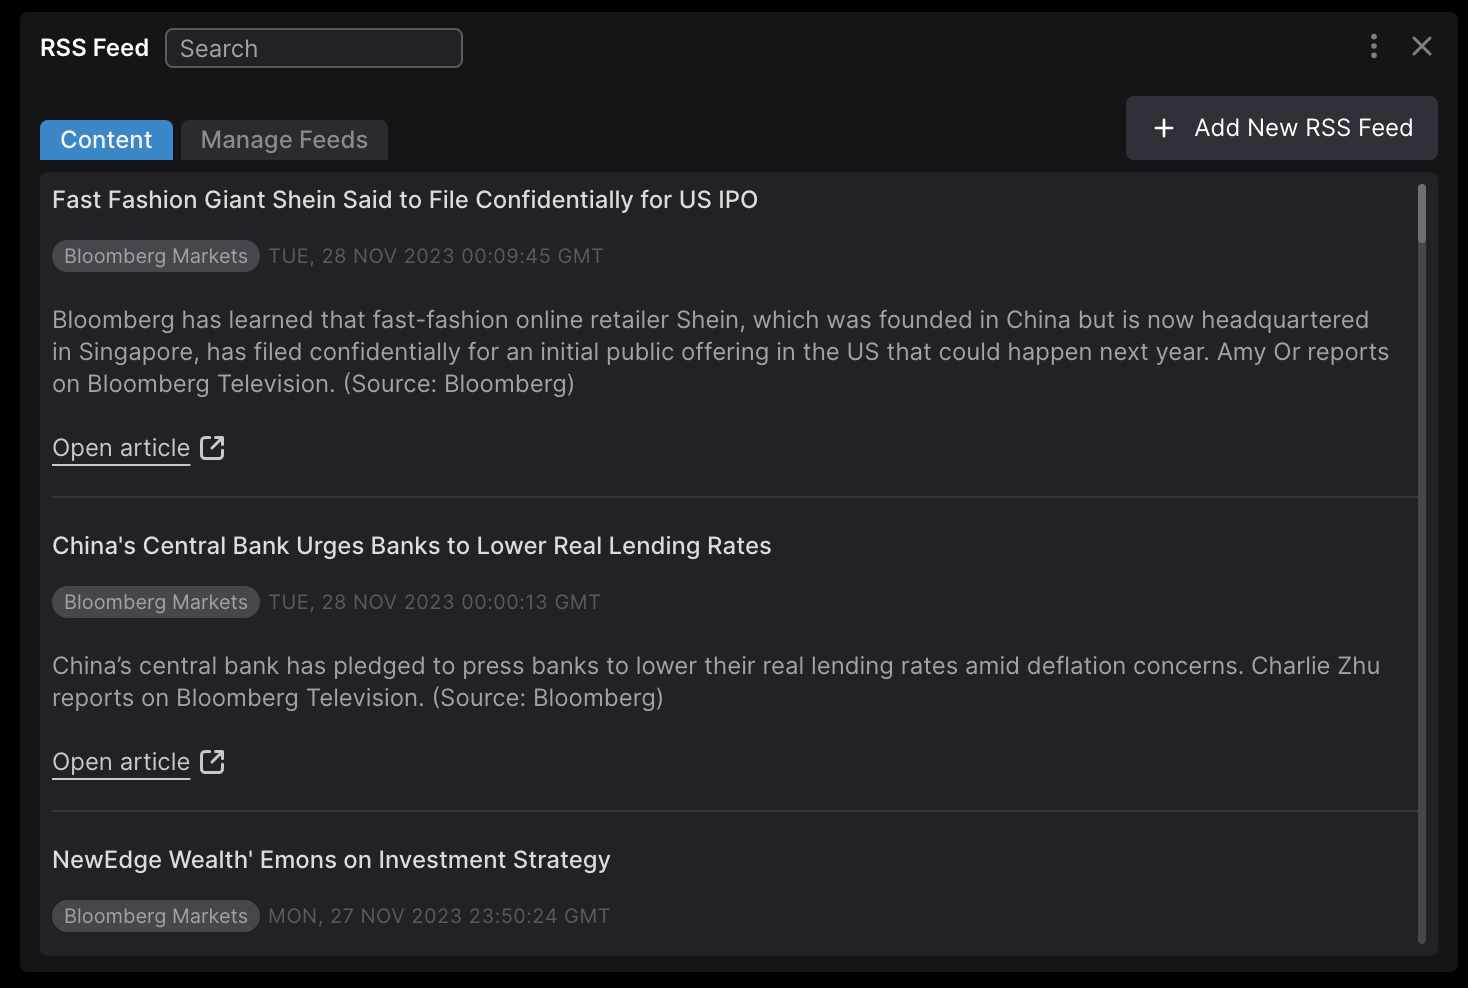The width and height of the screenshot is (1468, 988).
Task: Click the Add New RSS Feed button
Action: tap(1282, 128)
